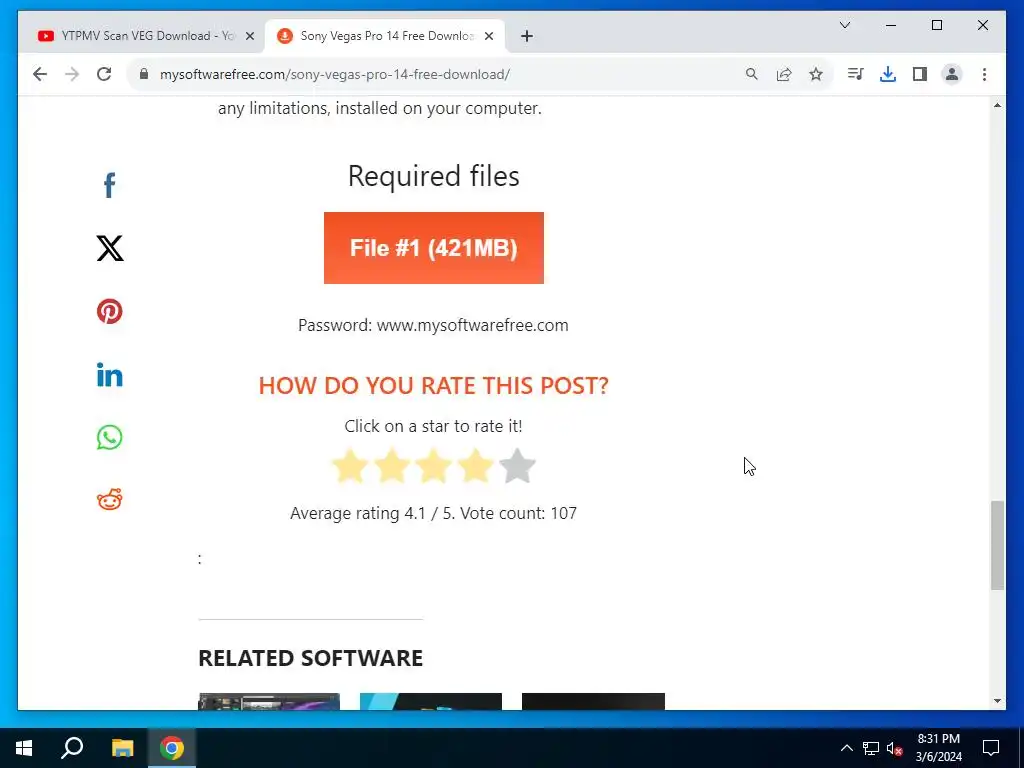
Task: Open the taskbar clock and calendar
Action: (938, 748)
